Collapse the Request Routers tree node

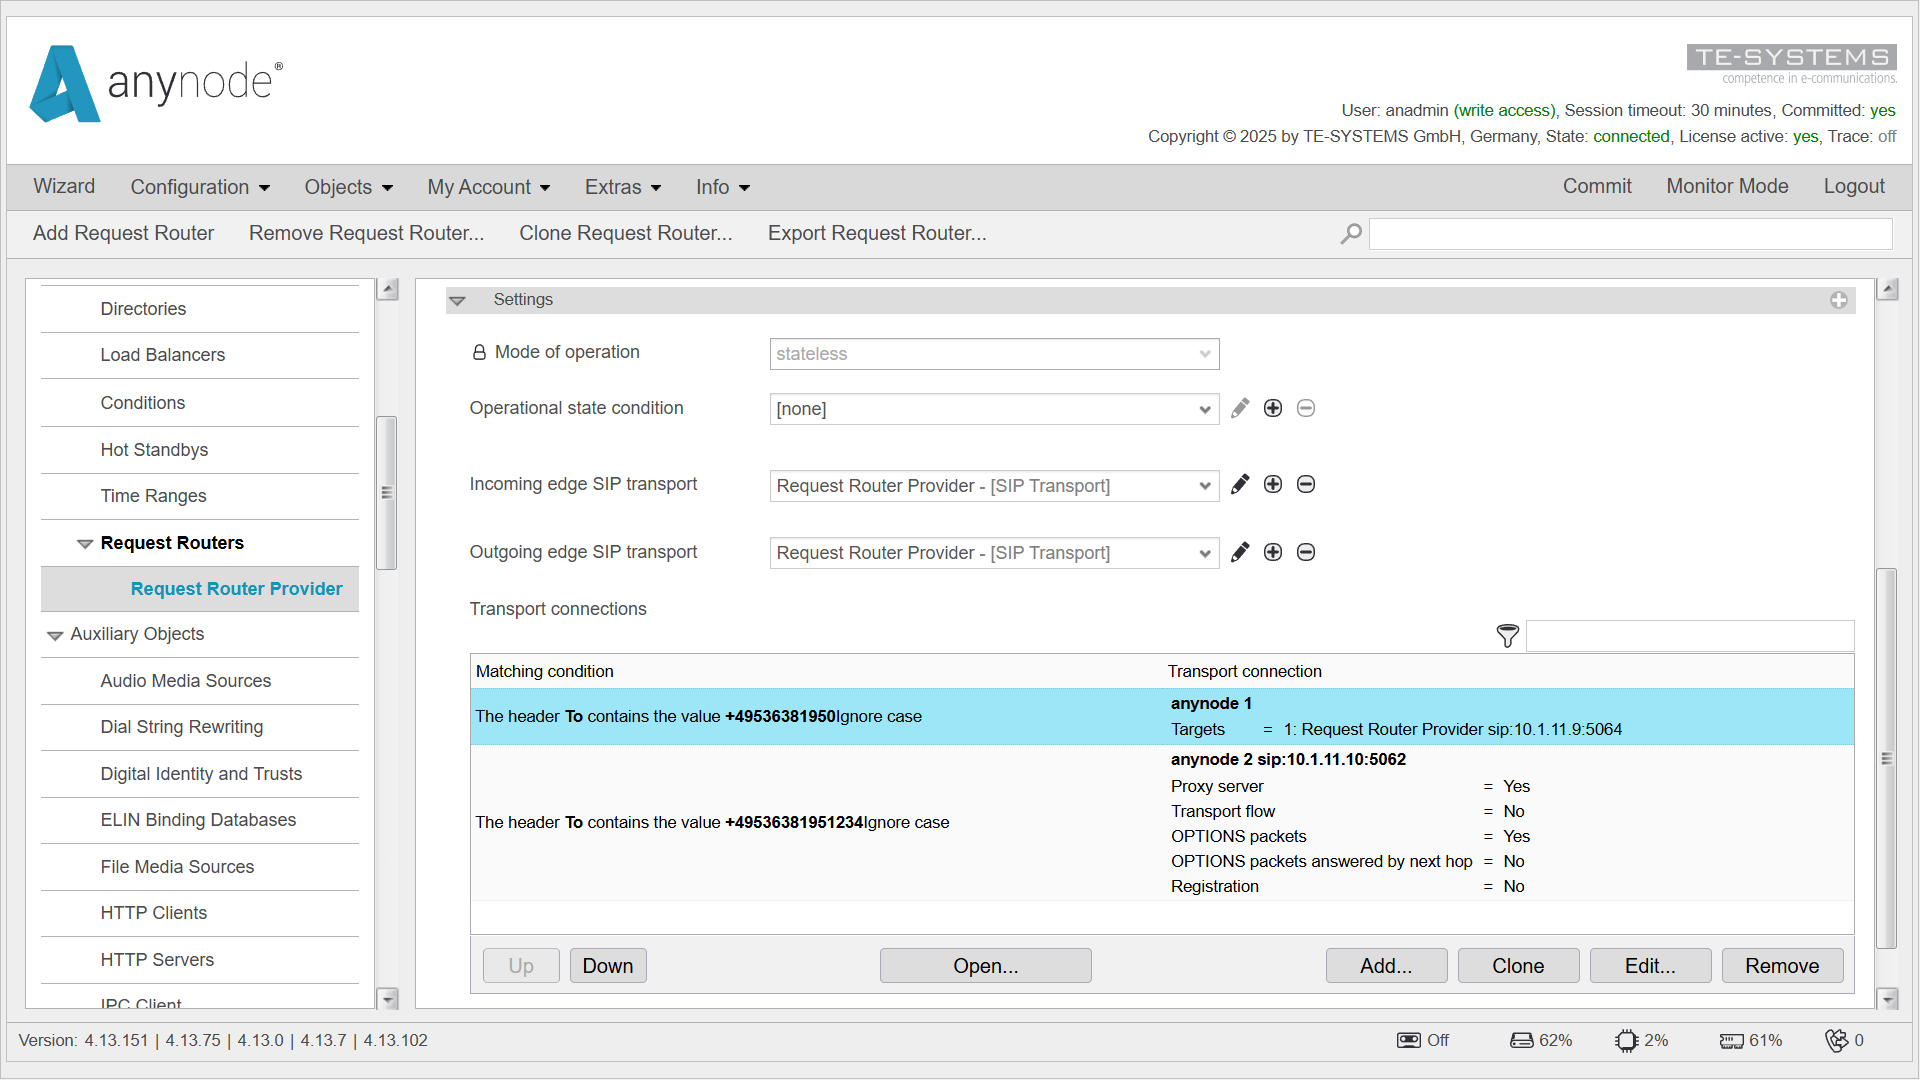84,543
